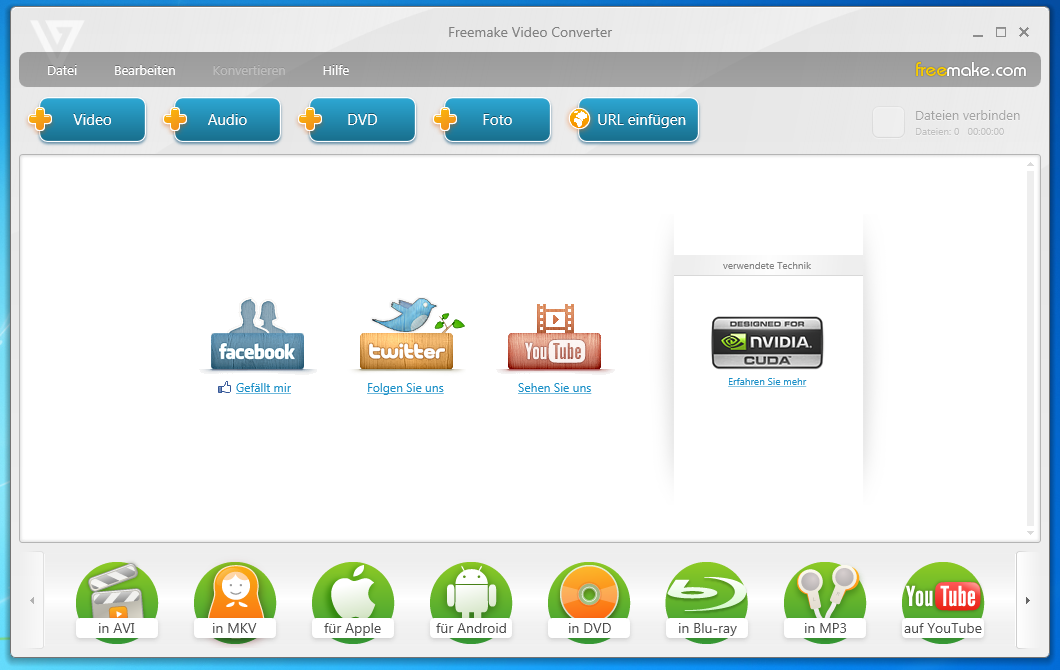
Task: Select the für Android conversion profile
Action: point(471,601)
